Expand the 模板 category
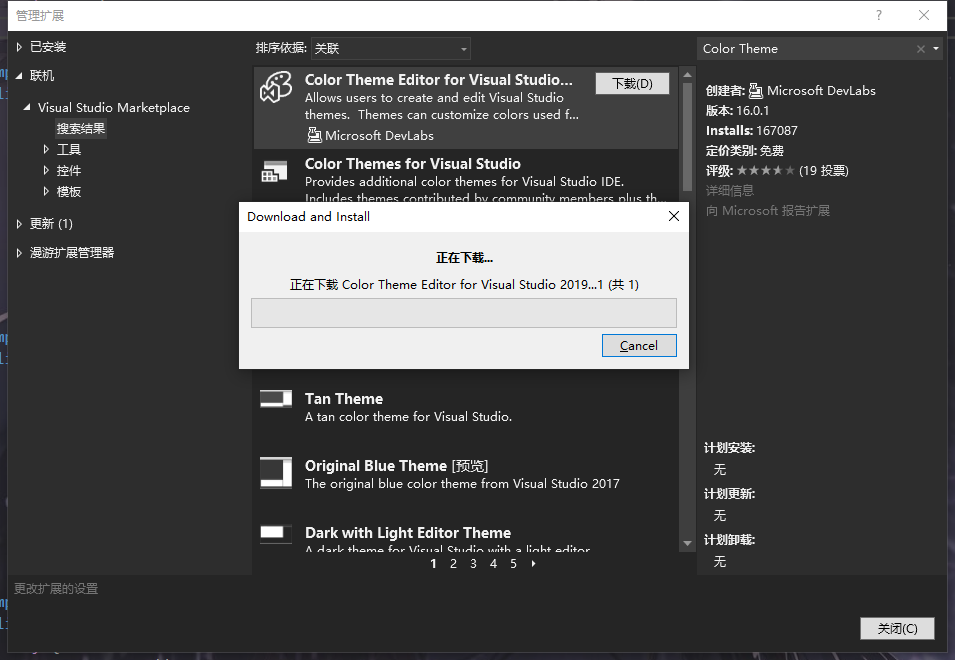This screenshot has width=955, height=660. [46, 191]
